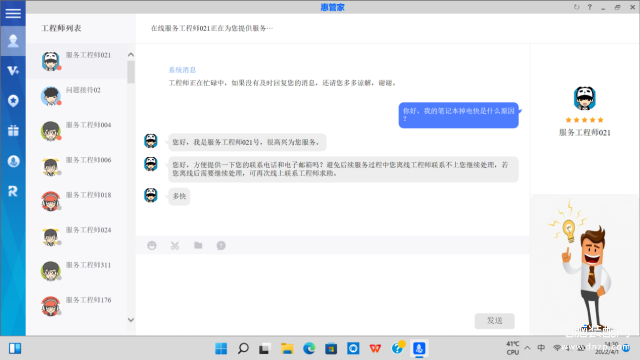Image resolution: width=640 pixels, height=360 pixels.
Task: Click the refresh icon in the title bar
Action: pyautogui.click(x=576, y=7)
